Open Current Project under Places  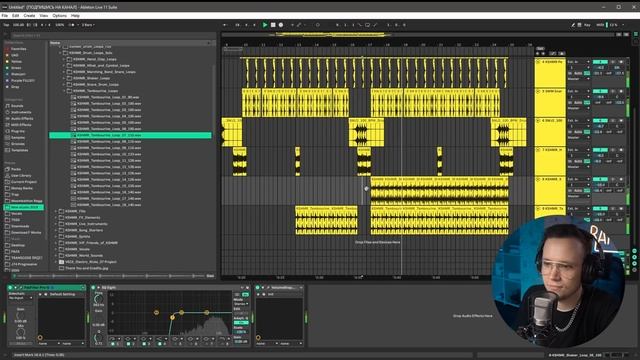click(24, 182)
